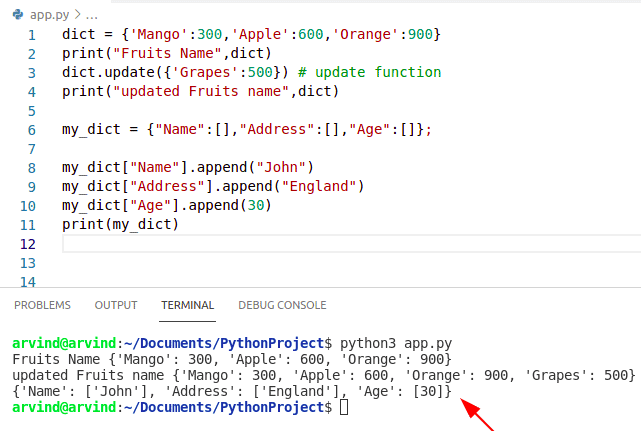Click line number 10 in the gutter

pyautogui.click(x=28, y=206)
